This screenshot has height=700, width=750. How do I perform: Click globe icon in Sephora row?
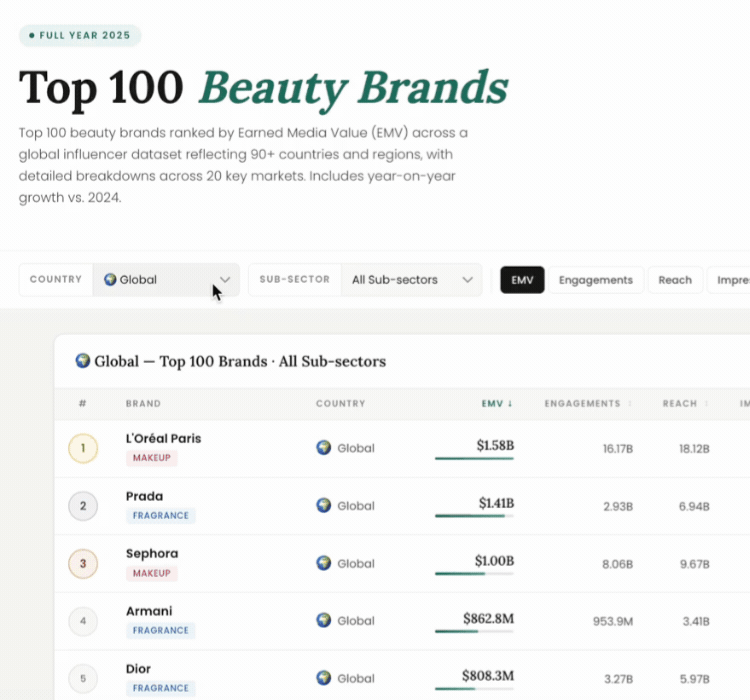324,563
